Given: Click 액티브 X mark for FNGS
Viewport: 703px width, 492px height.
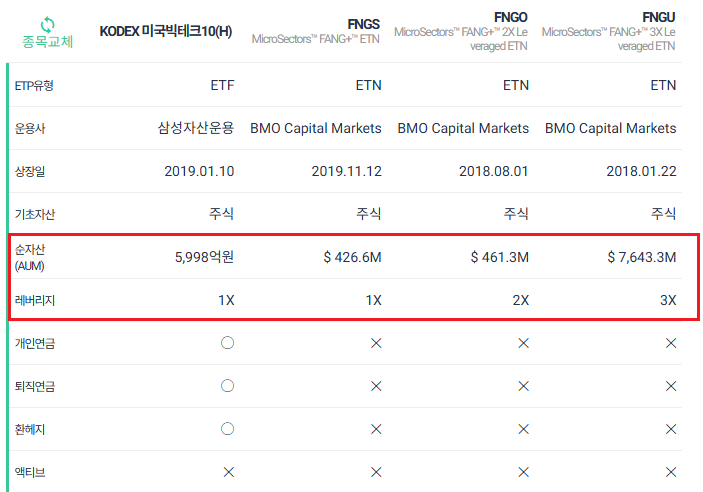Looking at the screenshot, I should (376, 472).
